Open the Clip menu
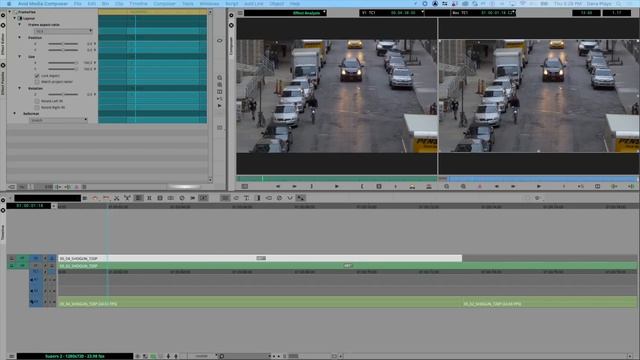 pyautogui.click(x=119, y=4)
